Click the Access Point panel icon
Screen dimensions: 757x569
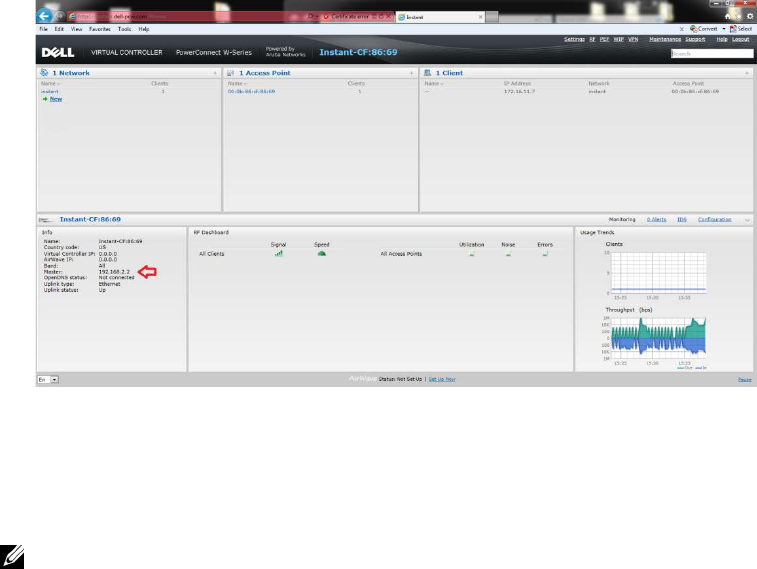[230, 73]
